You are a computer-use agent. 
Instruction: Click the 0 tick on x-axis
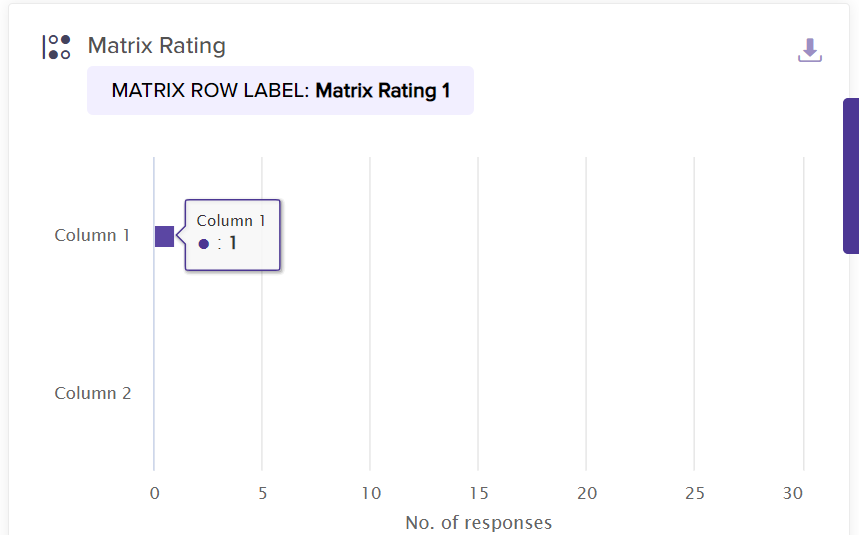tap(154, 493)
